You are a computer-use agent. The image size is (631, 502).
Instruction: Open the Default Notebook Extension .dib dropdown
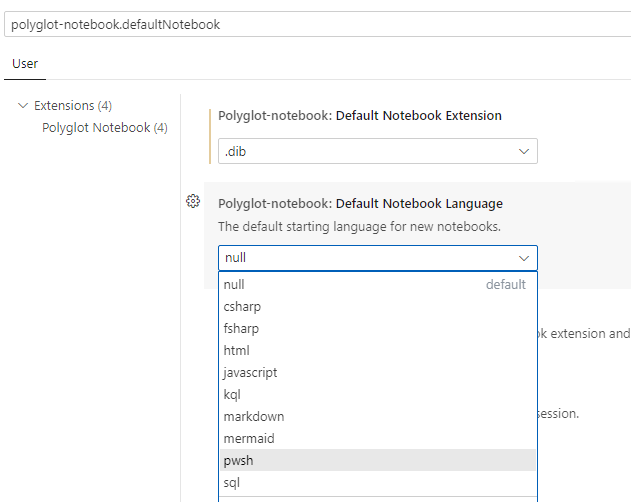(x=377, y=151)
